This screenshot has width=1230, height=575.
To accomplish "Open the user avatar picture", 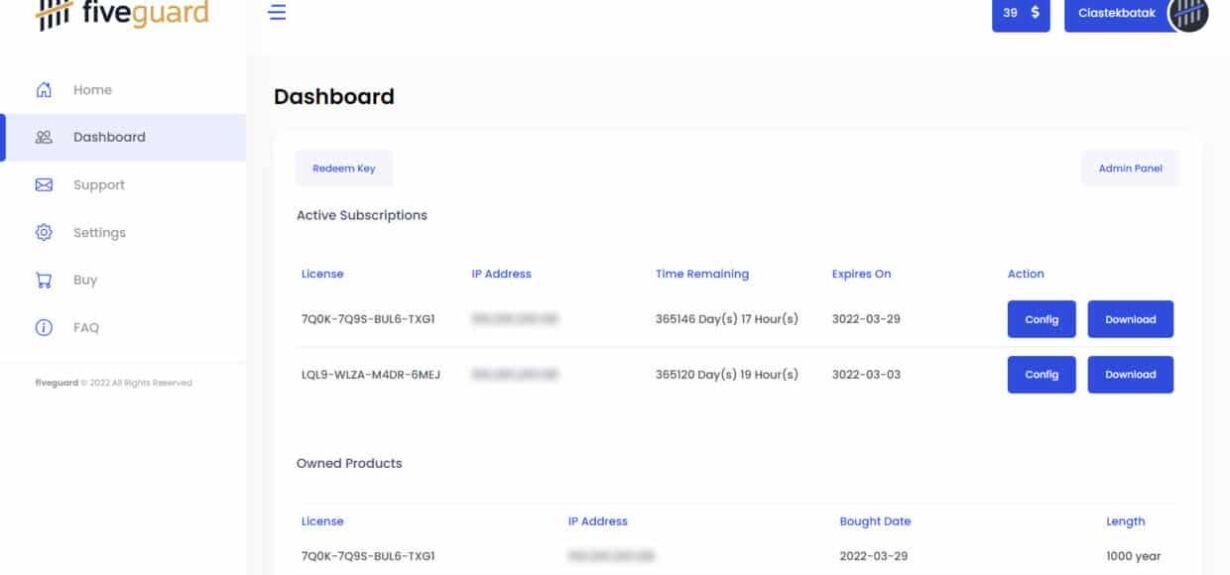I will [x=1188, y=14].
